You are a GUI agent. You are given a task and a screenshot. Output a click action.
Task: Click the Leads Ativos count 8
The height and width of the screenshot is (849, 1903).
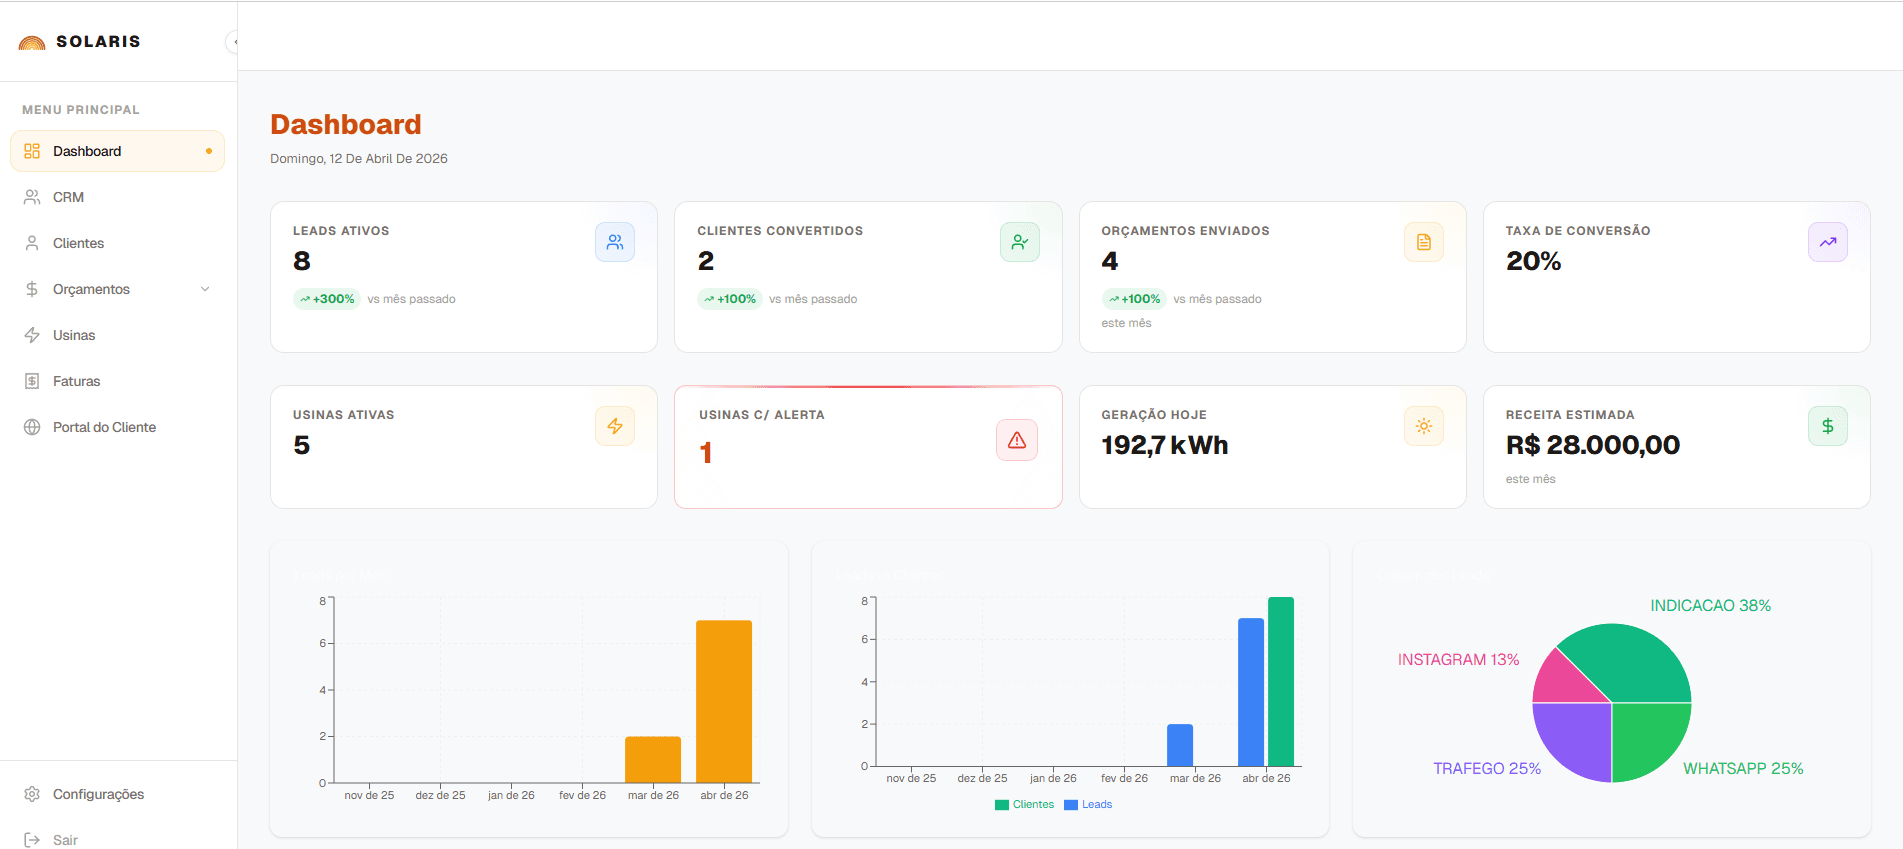pos(302,261)
